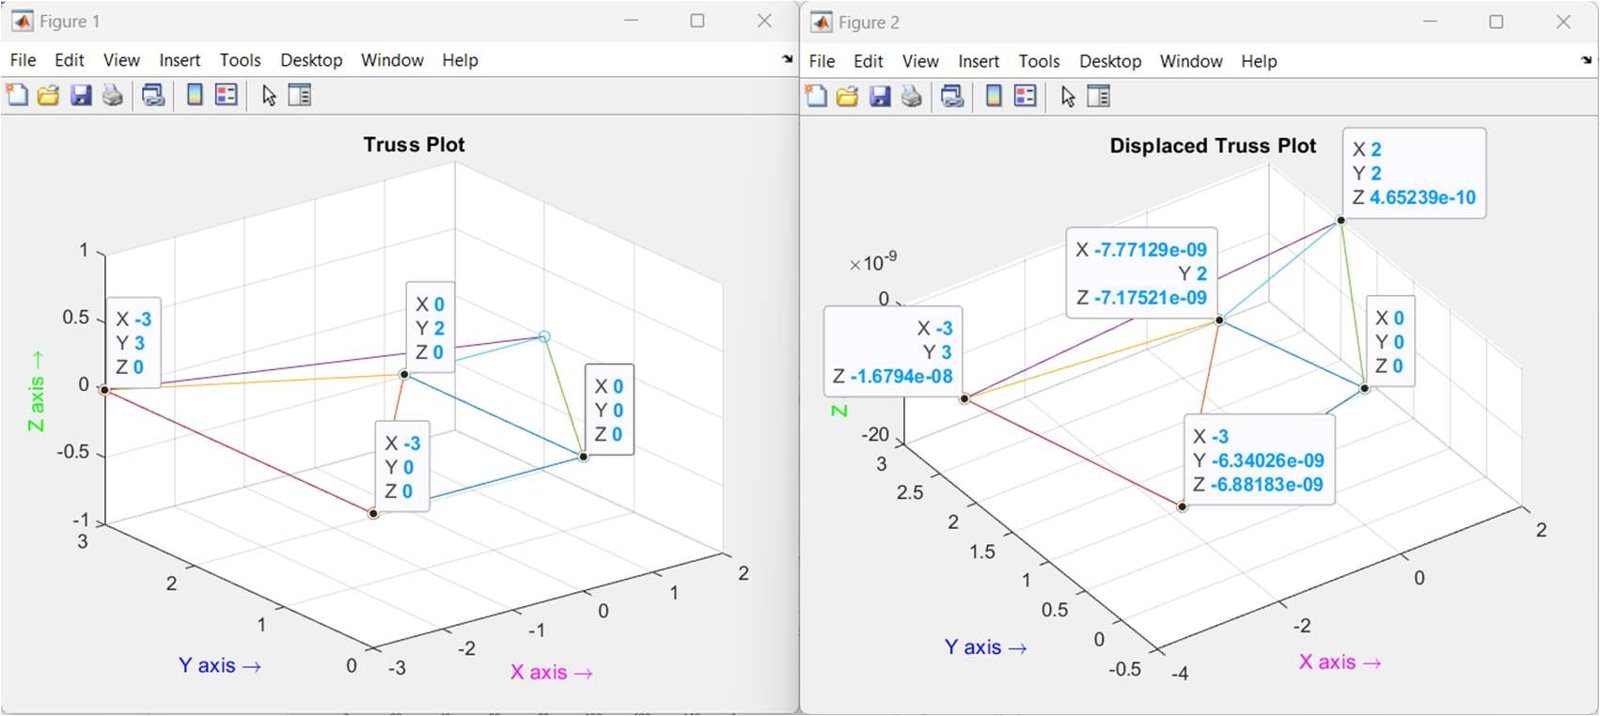Open the Insert menu in Figure 2
Image resolution: width=1600 pixels, height=716 pixels.
pos(979,61)
